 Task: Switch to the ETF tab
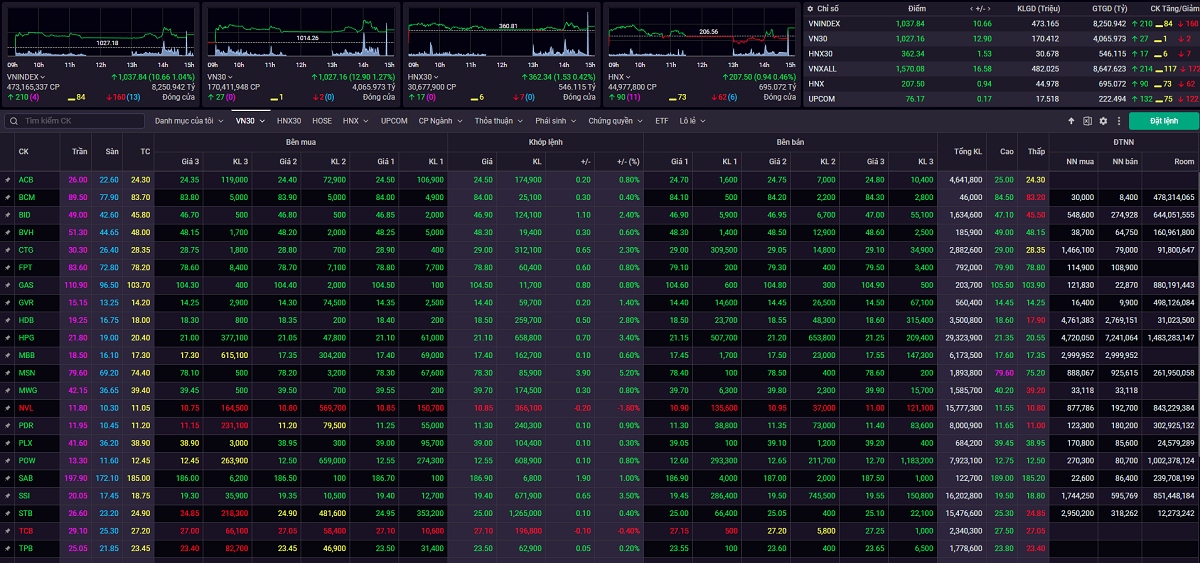coord(662,121)
